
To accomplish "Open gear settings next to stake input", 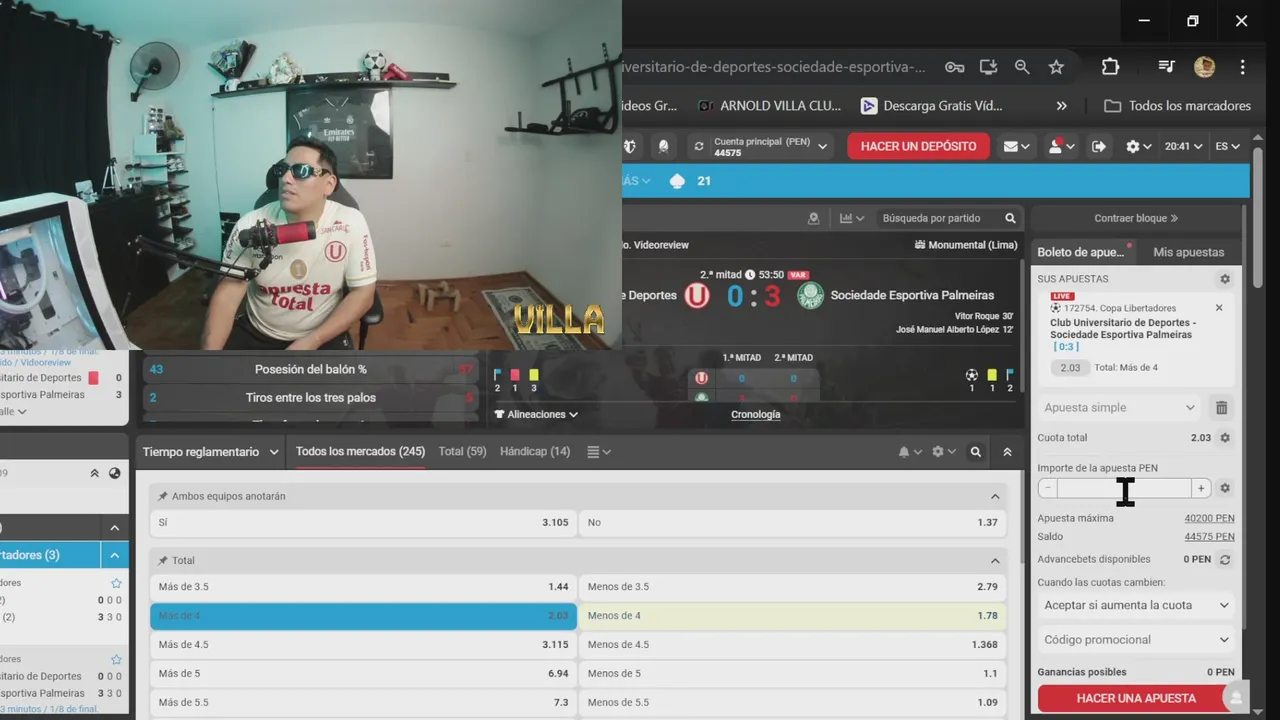I will click(x=1224, y=488).
